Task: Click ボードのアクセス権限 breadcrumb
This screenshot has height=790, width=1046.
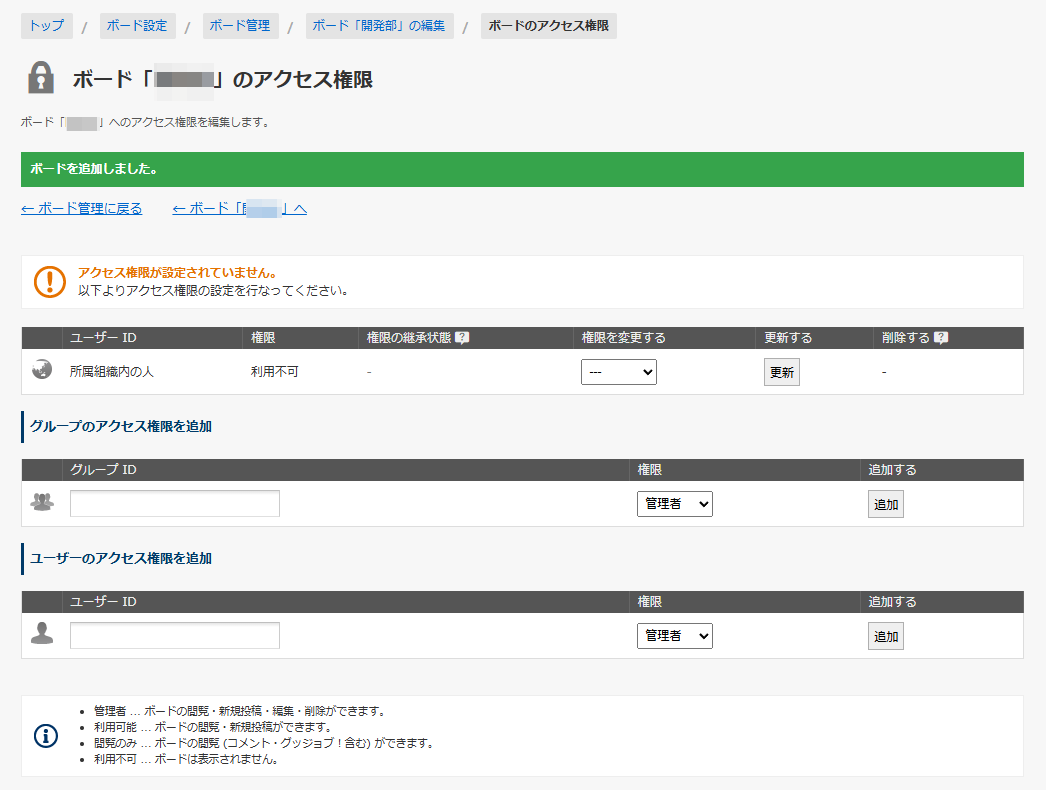Action: click(x=548, y=26)
